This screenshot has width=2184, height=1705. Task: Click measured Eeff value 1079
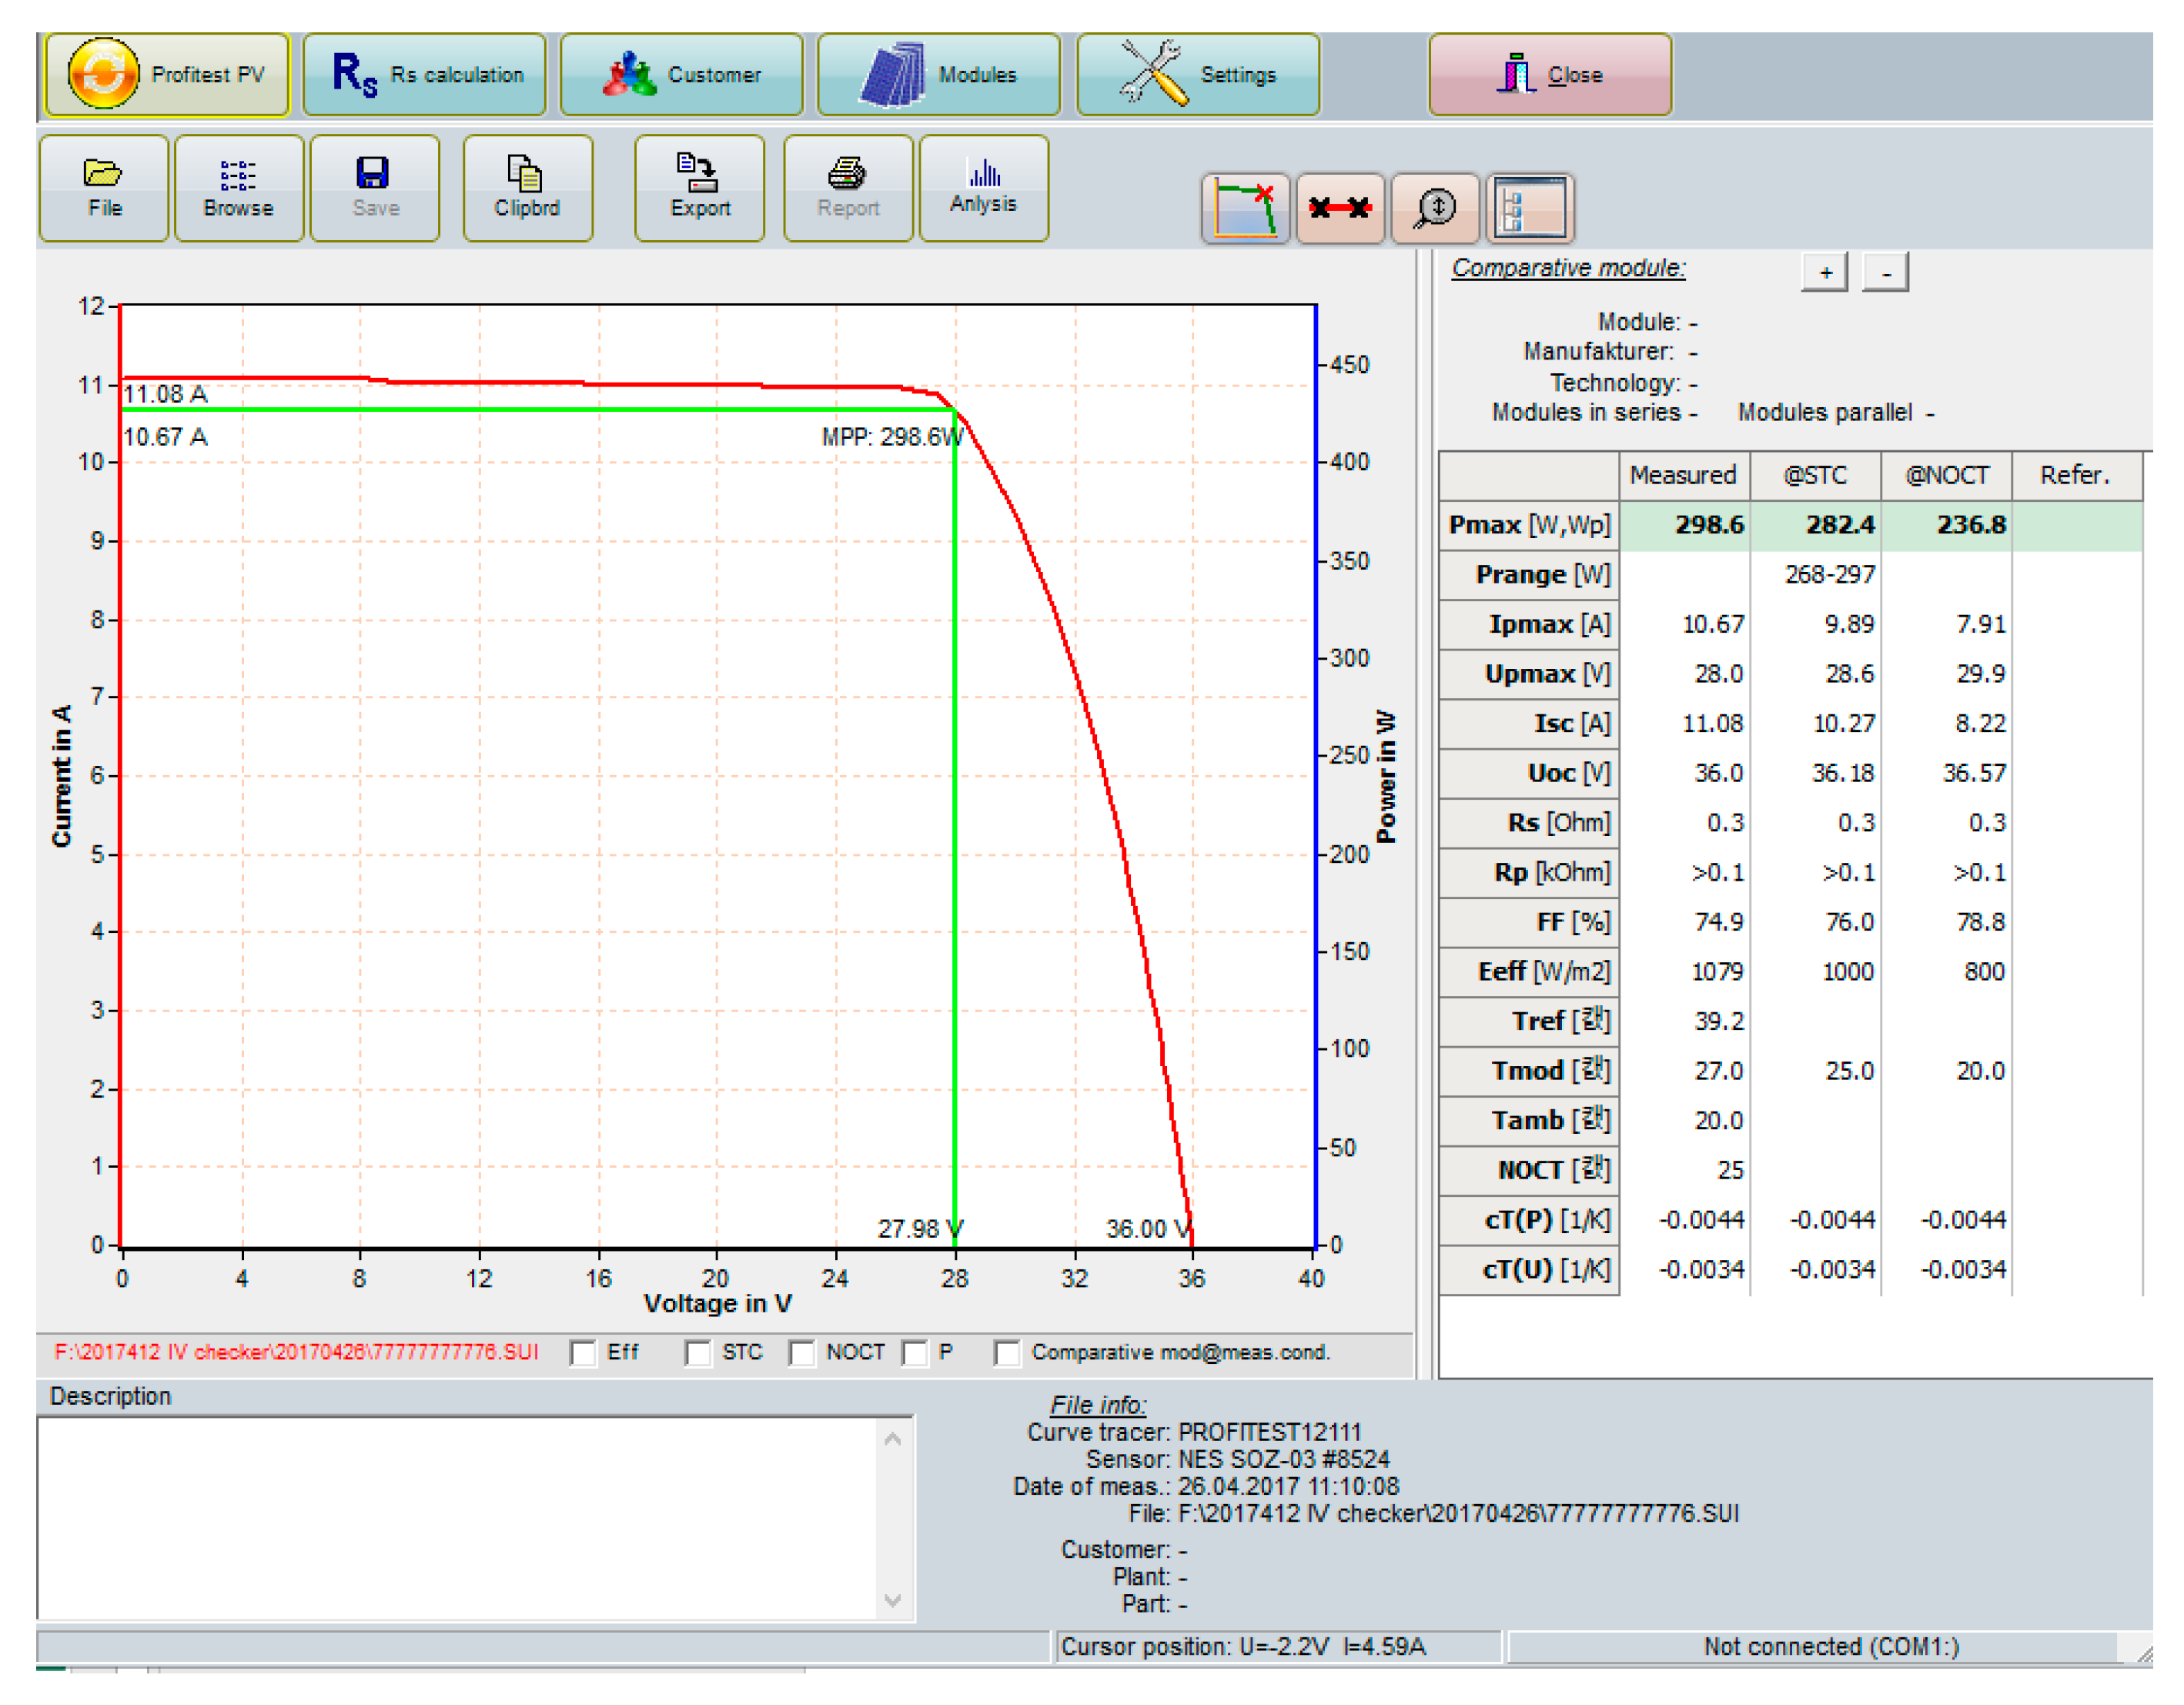(1717, 972)
